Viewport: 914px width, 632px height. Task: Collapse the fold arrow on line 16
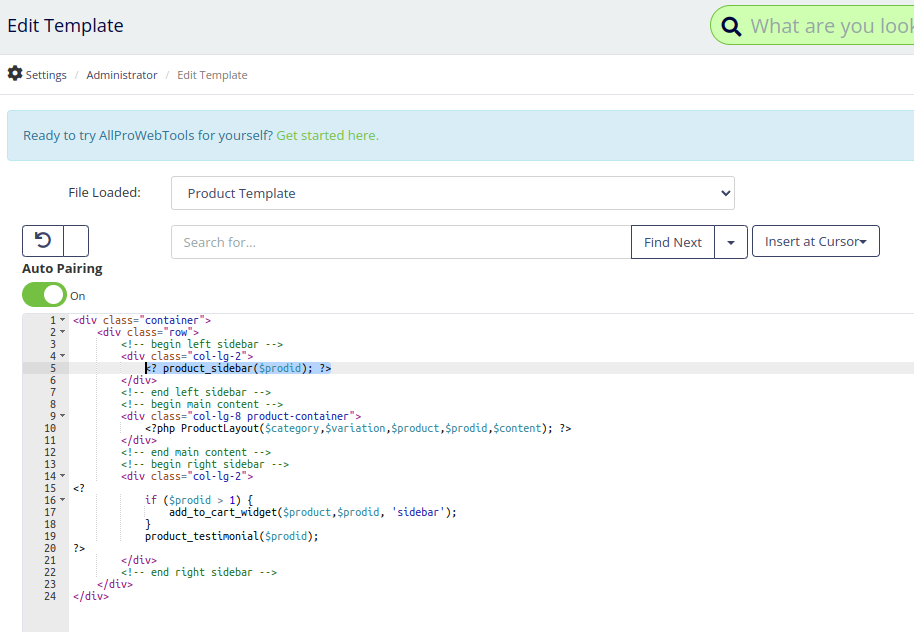[x=62, y=500]
